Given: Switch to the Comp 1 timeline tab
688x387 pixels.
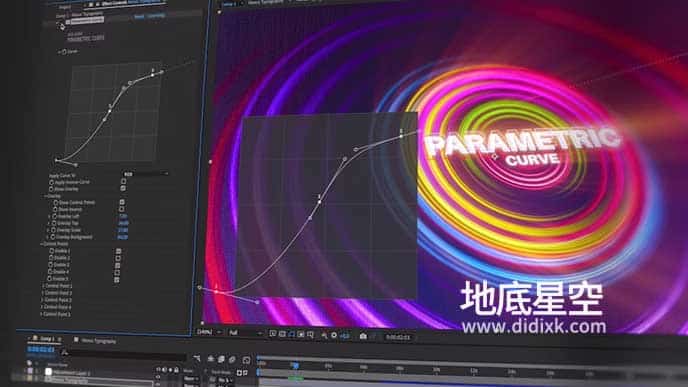Looking at the screenshot, I should (46, 339).
